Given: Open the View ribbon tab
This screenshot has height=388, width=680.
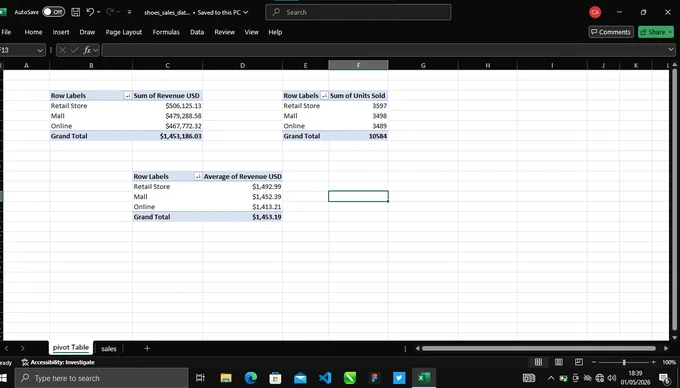Looking at the screenshot, I should 252,32.
